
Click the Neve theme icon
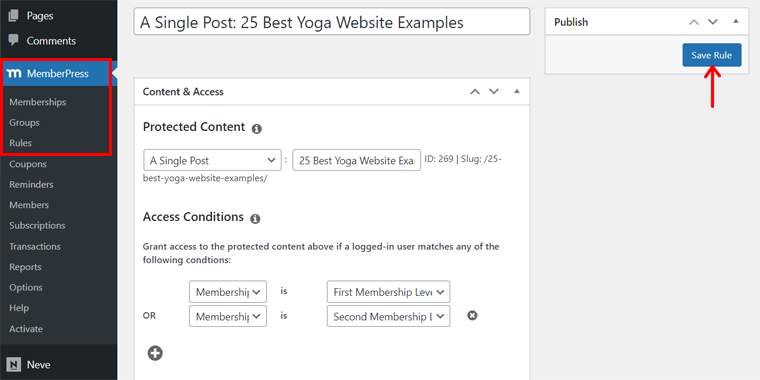click(14, 364)
